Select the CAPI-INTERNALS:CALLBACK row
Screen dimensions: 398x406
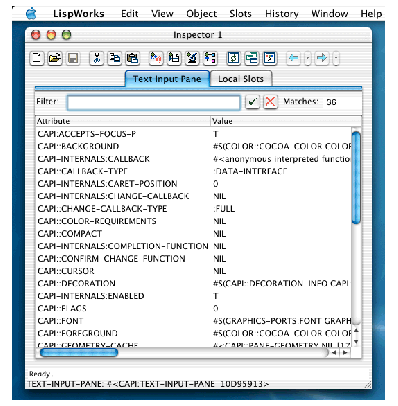tap(194, 159)
